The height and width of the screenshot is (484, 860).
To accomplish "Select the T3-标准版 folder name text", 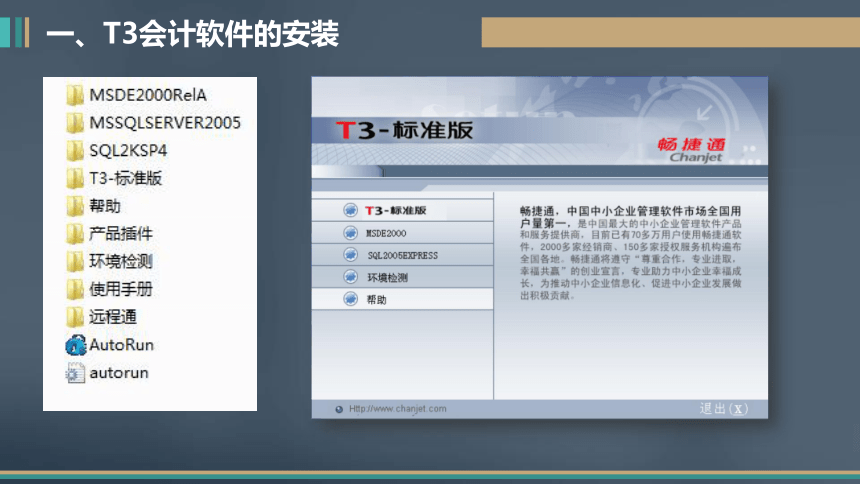I will point(126,178).
